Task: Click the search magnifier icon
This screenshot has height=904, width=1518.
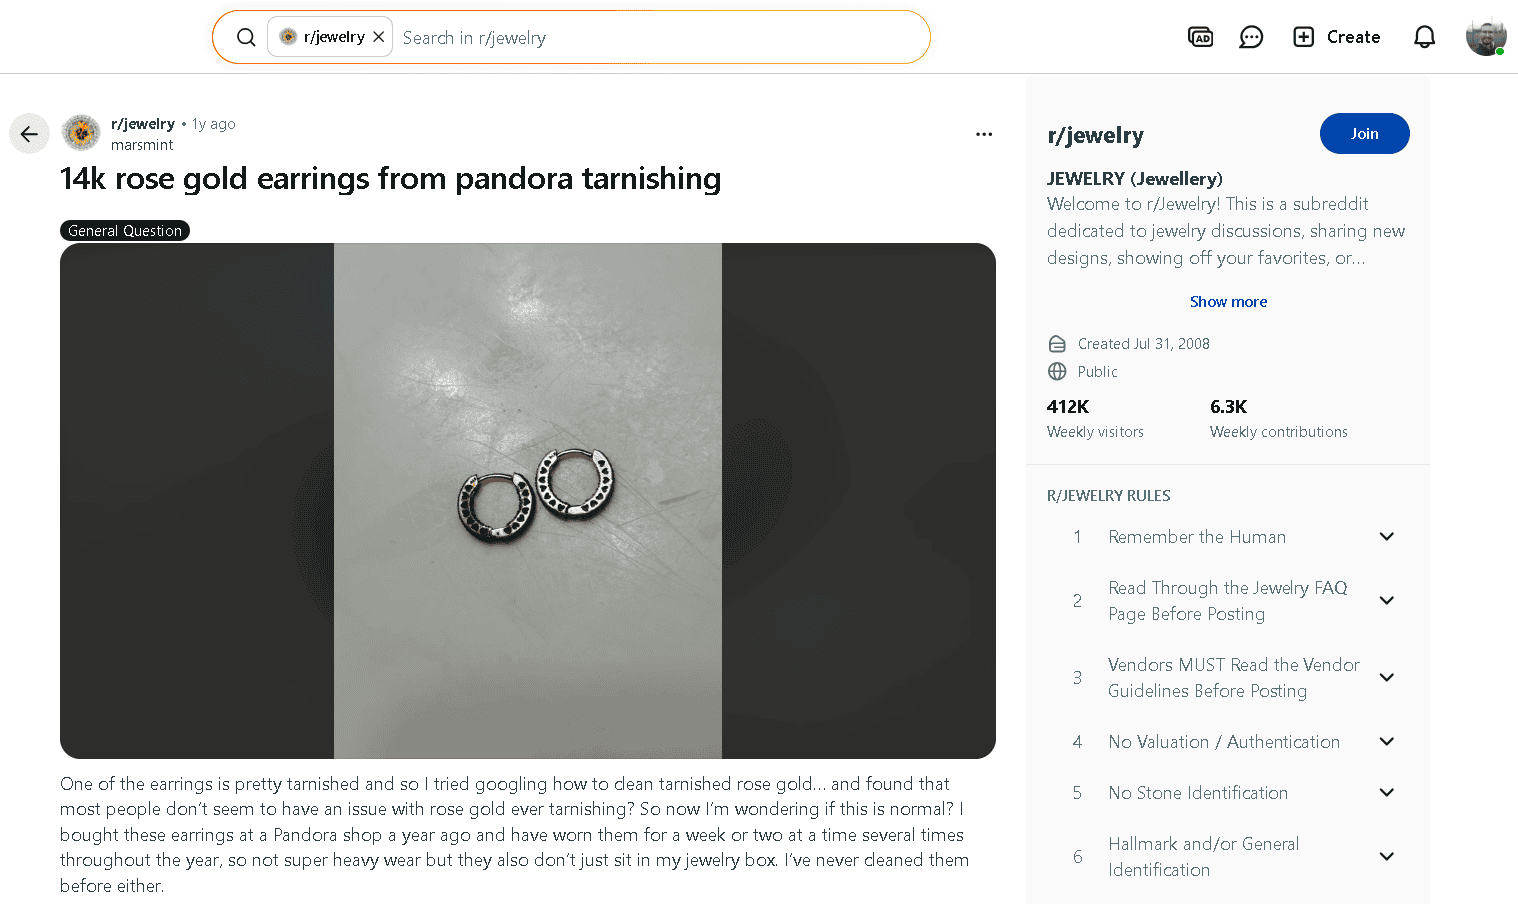Action: pos(246,38)
